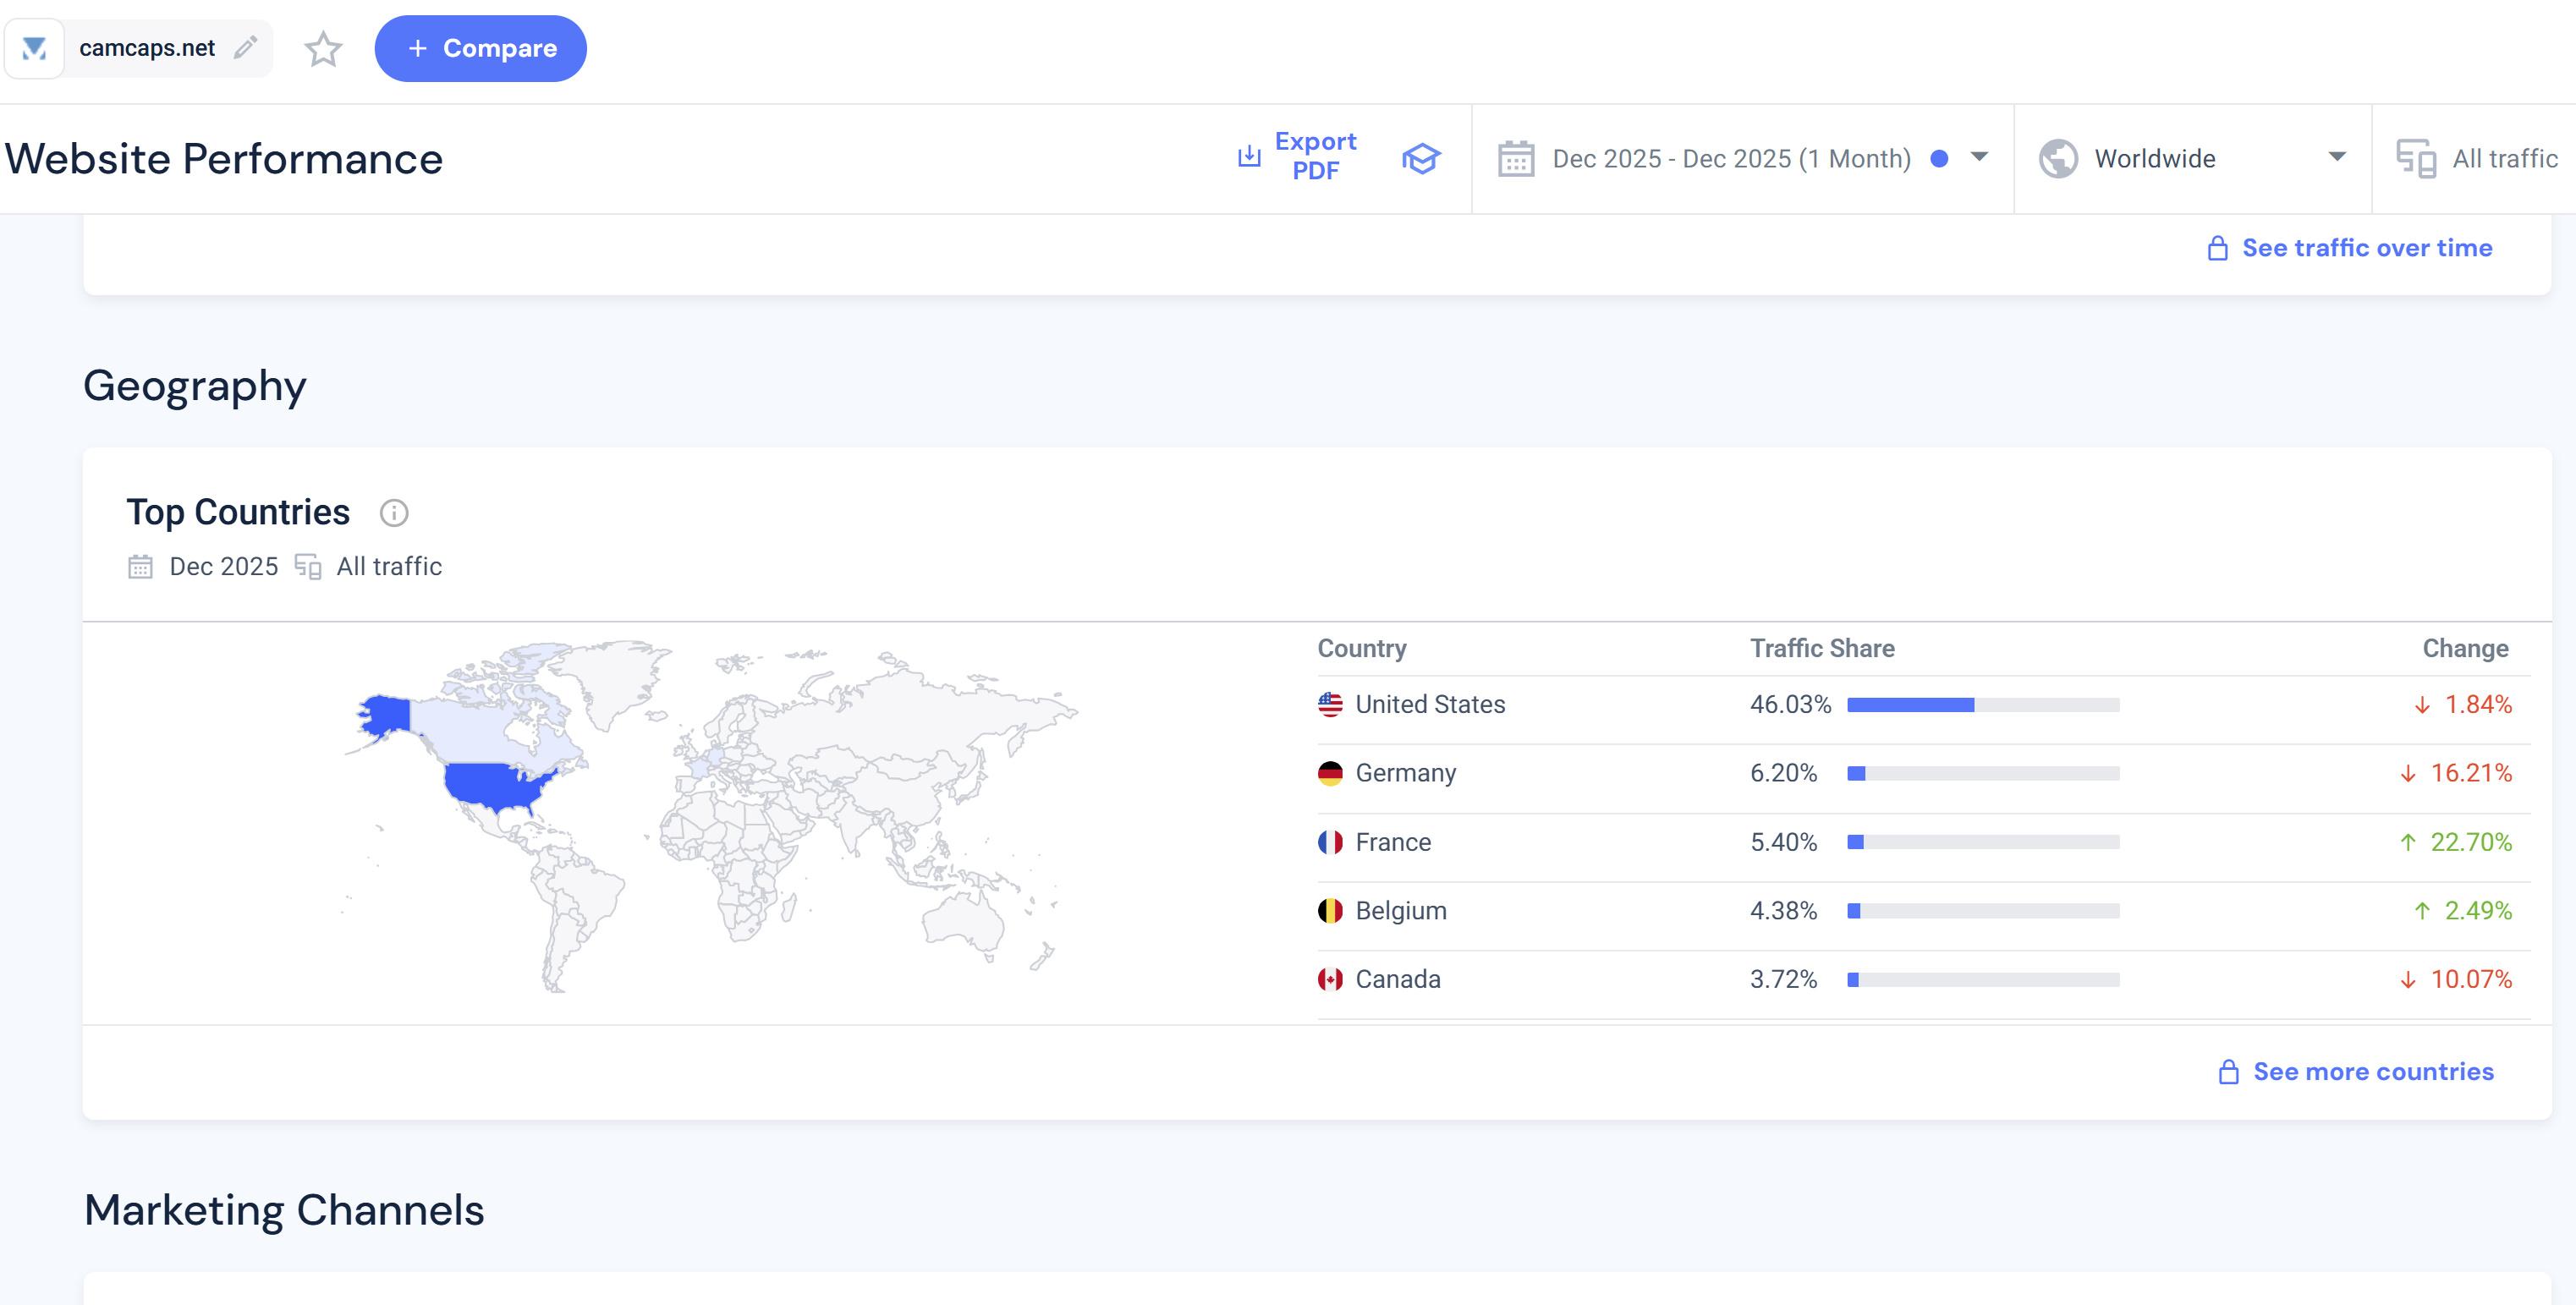2576x1305 pixels.
Task: Click the Export PDF download icon
Action: [1249, 156]
